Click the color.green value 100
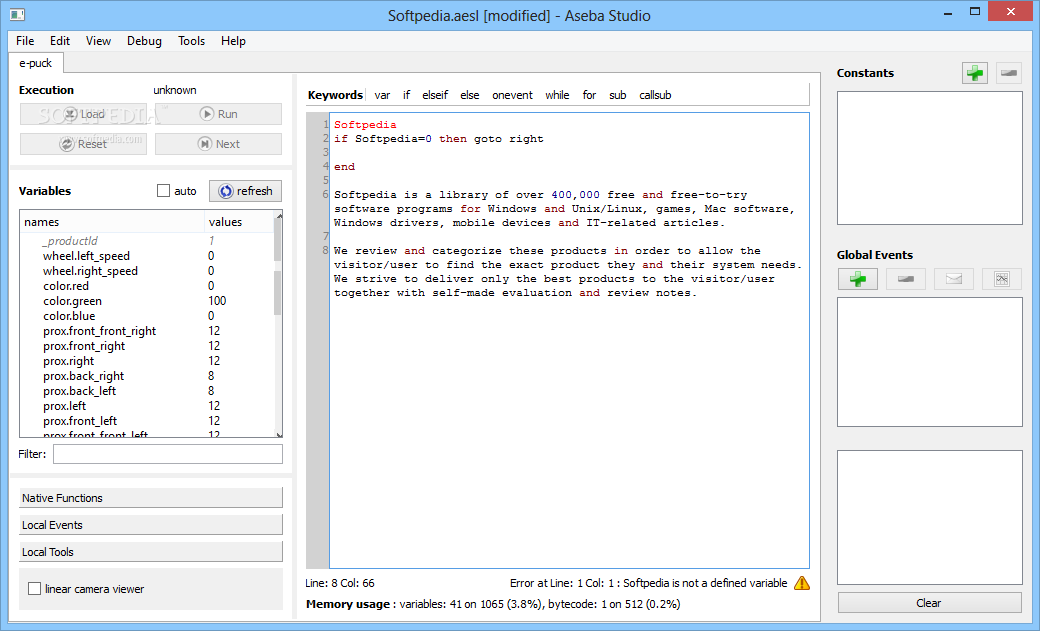The width and height of the screenshot is (1040, 631). [217, 301]
